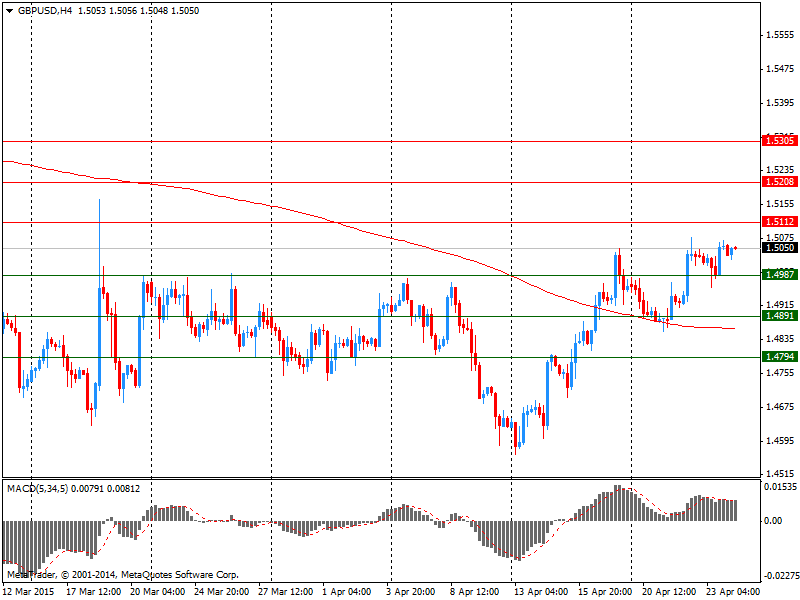The height and width of the screenshot is (600, 800).
Task: Click the 12 Mar 2015 date label
Action: (x=29, y=592)
